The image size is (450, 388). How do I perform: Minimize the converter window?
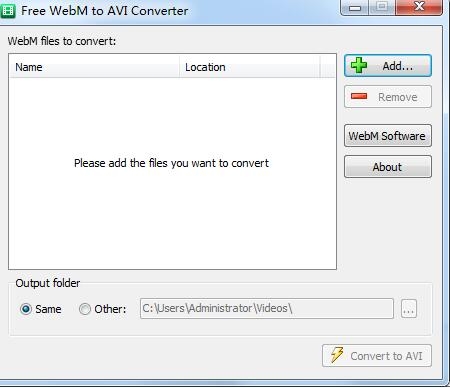(355, 7)
